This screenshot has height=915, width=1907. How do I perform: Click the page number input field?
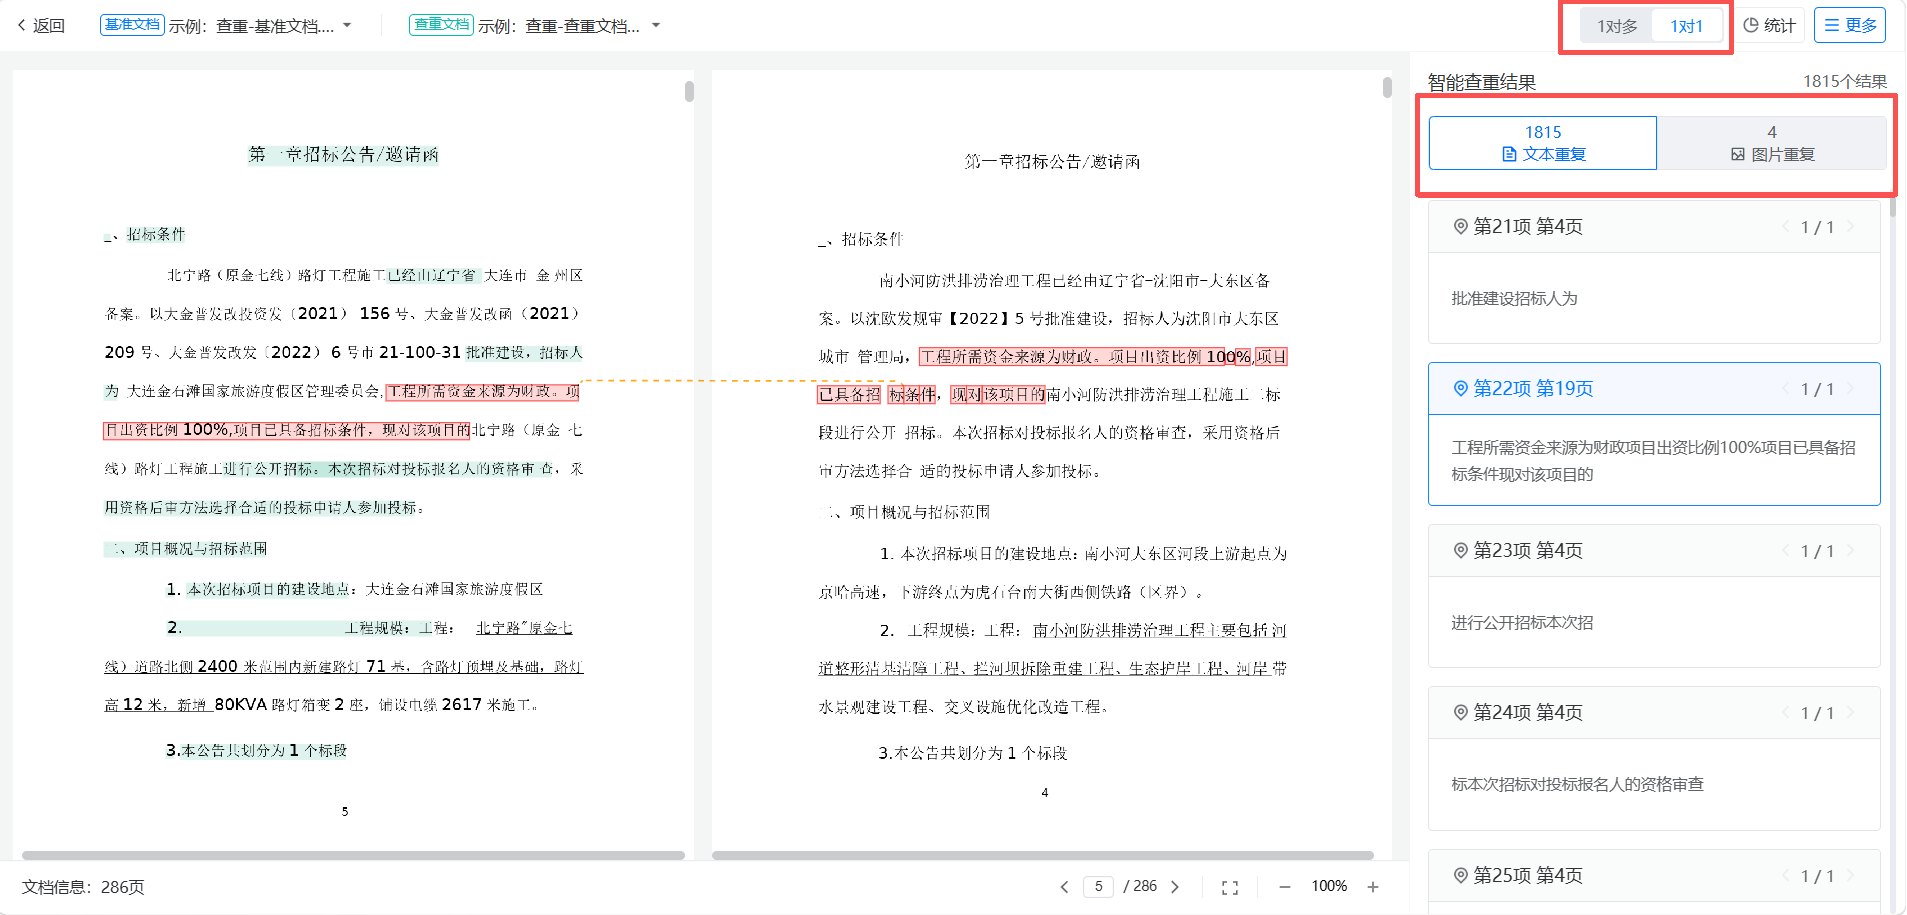(1098, 887)
